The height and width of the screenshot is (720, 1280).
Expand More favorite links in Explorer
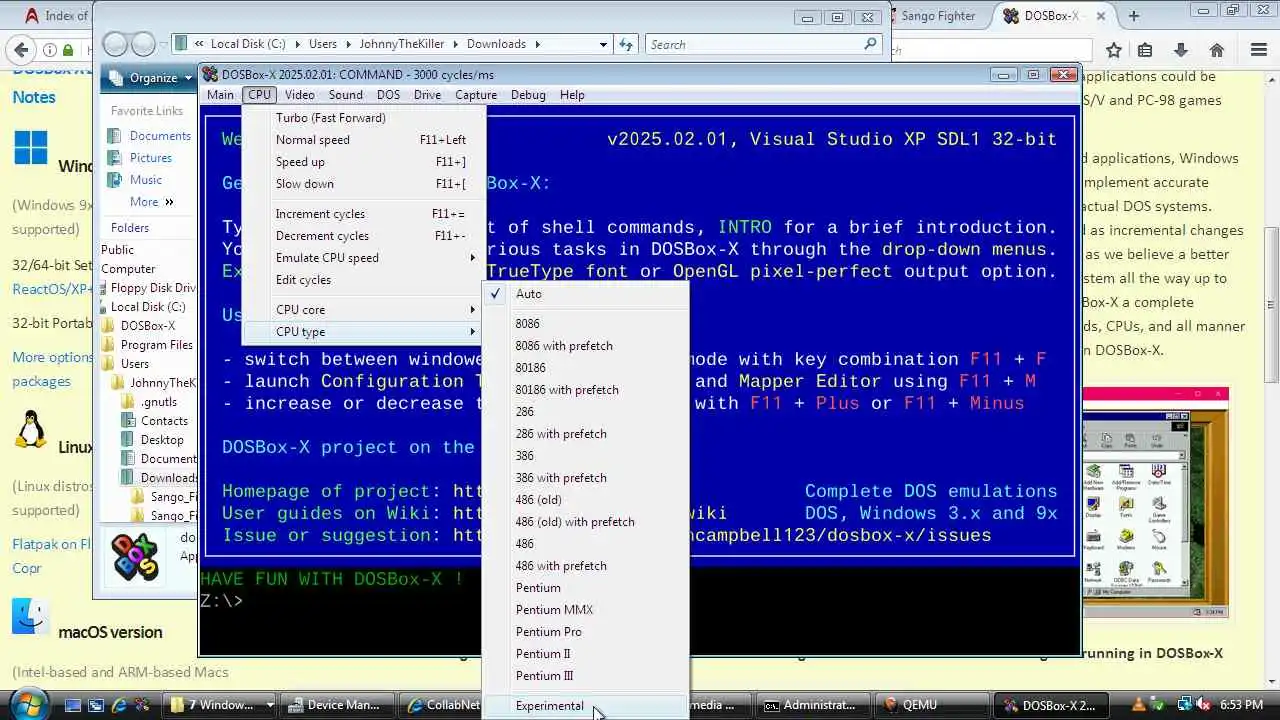[151, 202]
